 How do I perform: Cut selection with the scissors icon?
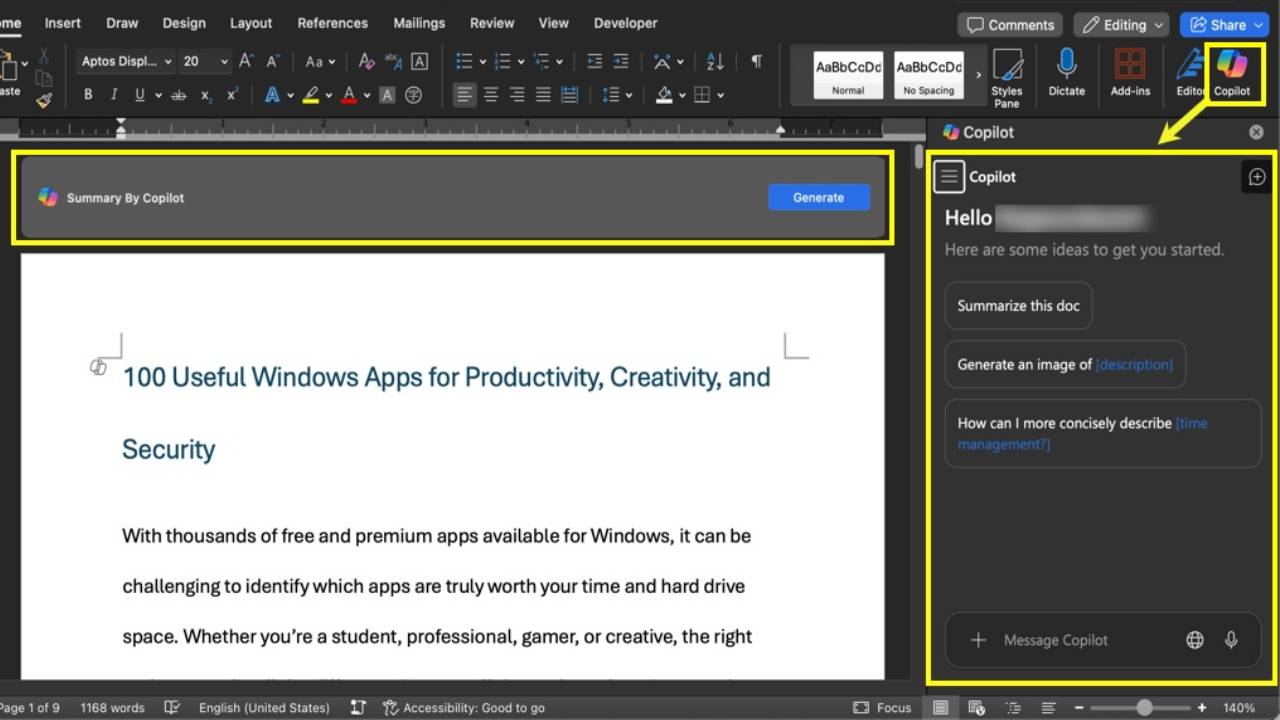(43, 57)
